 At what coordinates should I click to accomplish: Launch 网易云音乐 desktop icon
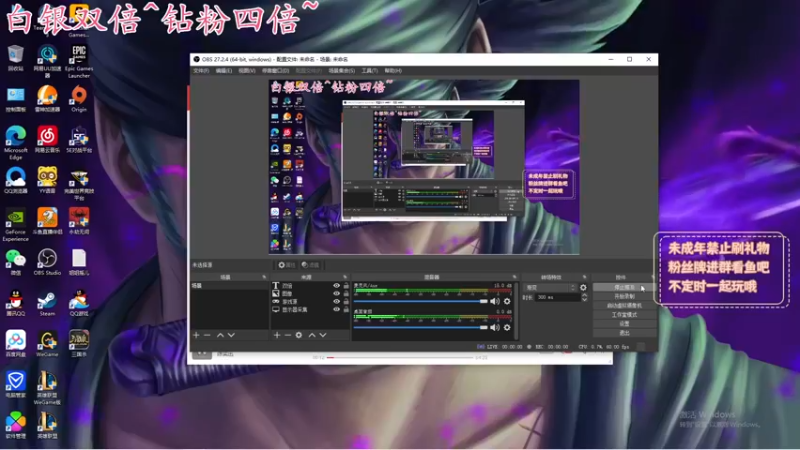(47, 139)
